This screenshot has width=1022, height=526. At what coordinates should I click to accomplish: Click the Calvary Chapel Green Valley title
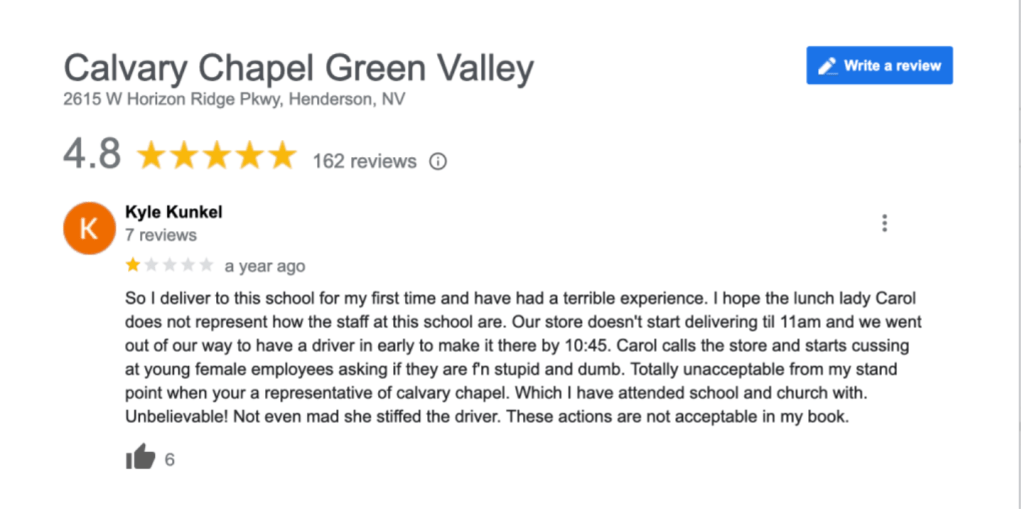click(x=298, y=68)
